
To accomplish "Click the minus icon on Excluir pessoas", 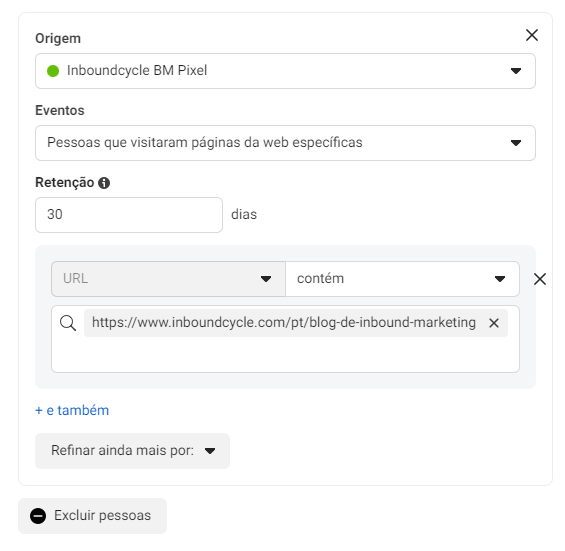I will click(38, 516).
